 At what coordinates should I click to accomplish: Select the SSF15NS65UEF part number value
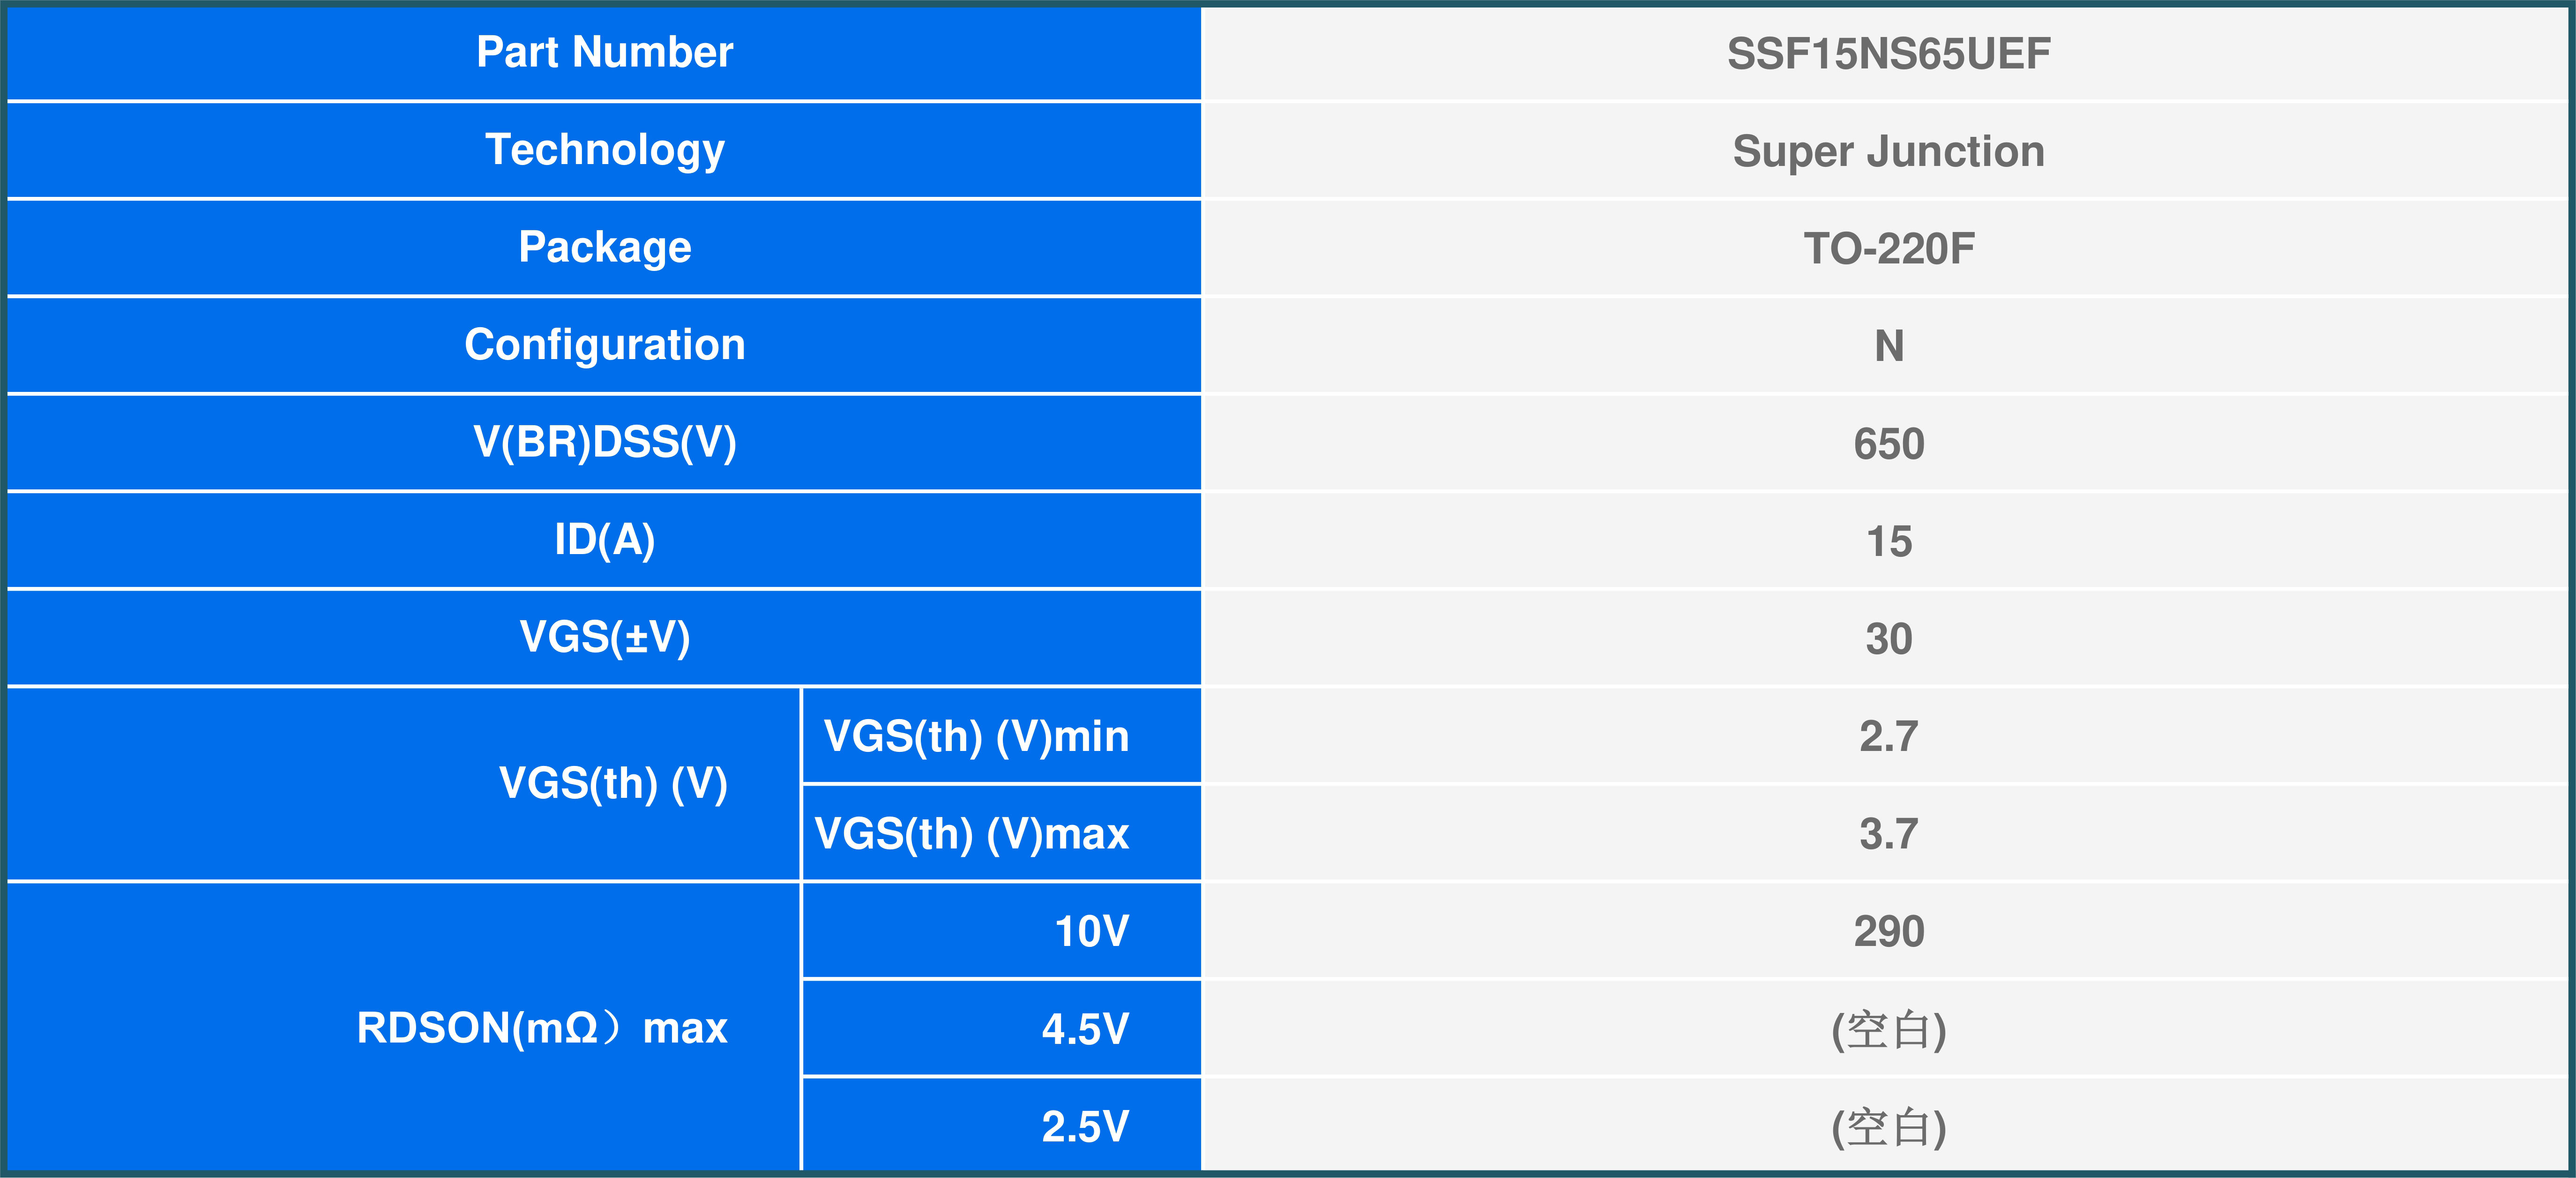coord(1888,54)
